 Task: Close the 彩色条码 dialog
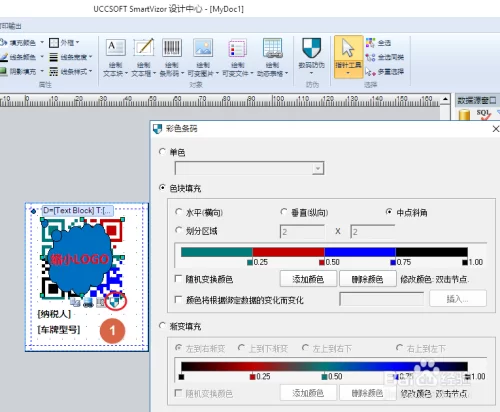496,129
